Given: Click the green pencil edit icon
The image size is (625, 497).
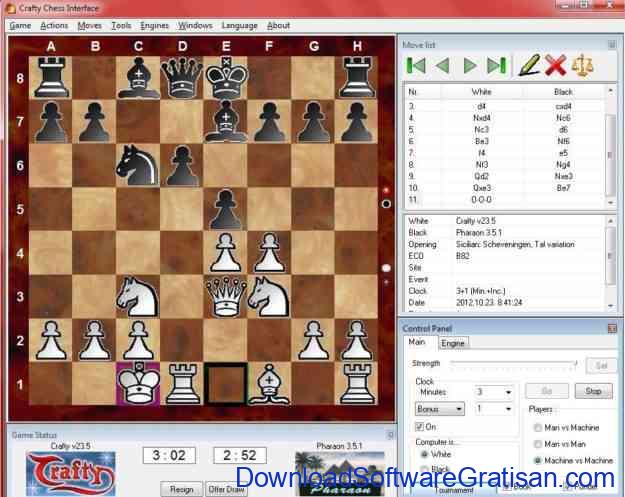Looking at the screenshot, I should tap(529, 65).
